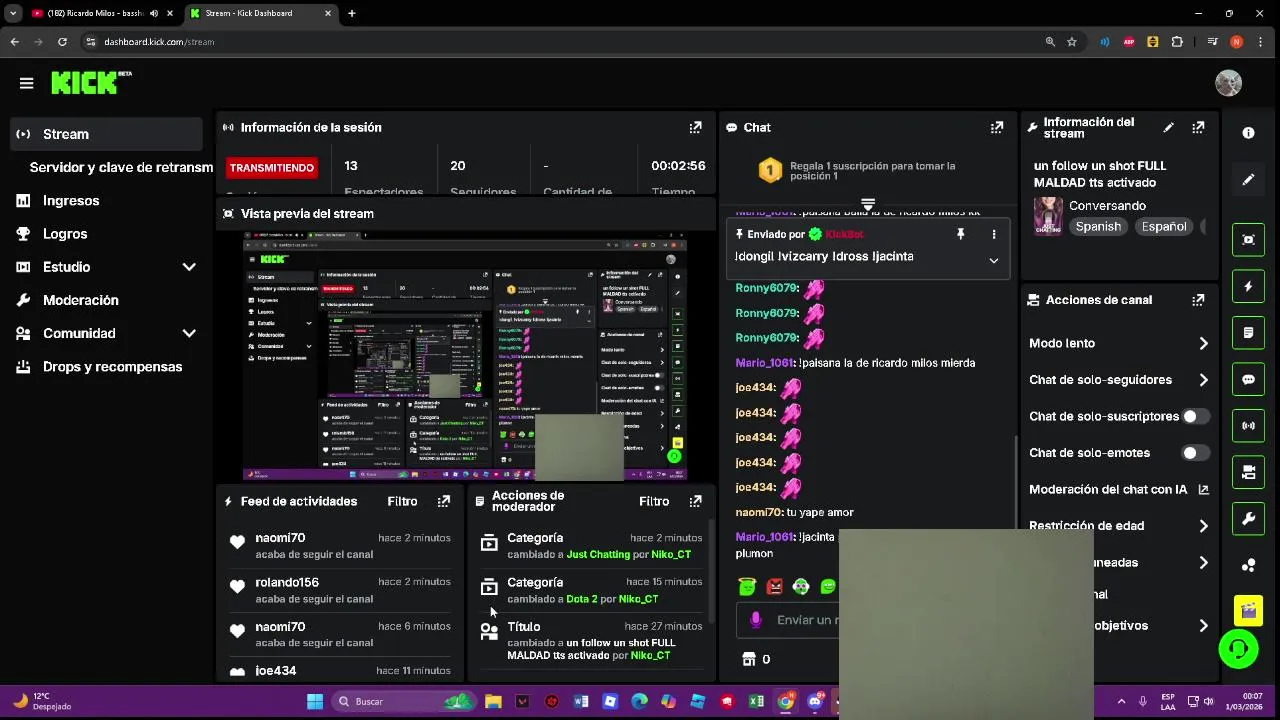Screen dimensions: 1280x720
Task: Open Modo lento options
Action: 1118,343
